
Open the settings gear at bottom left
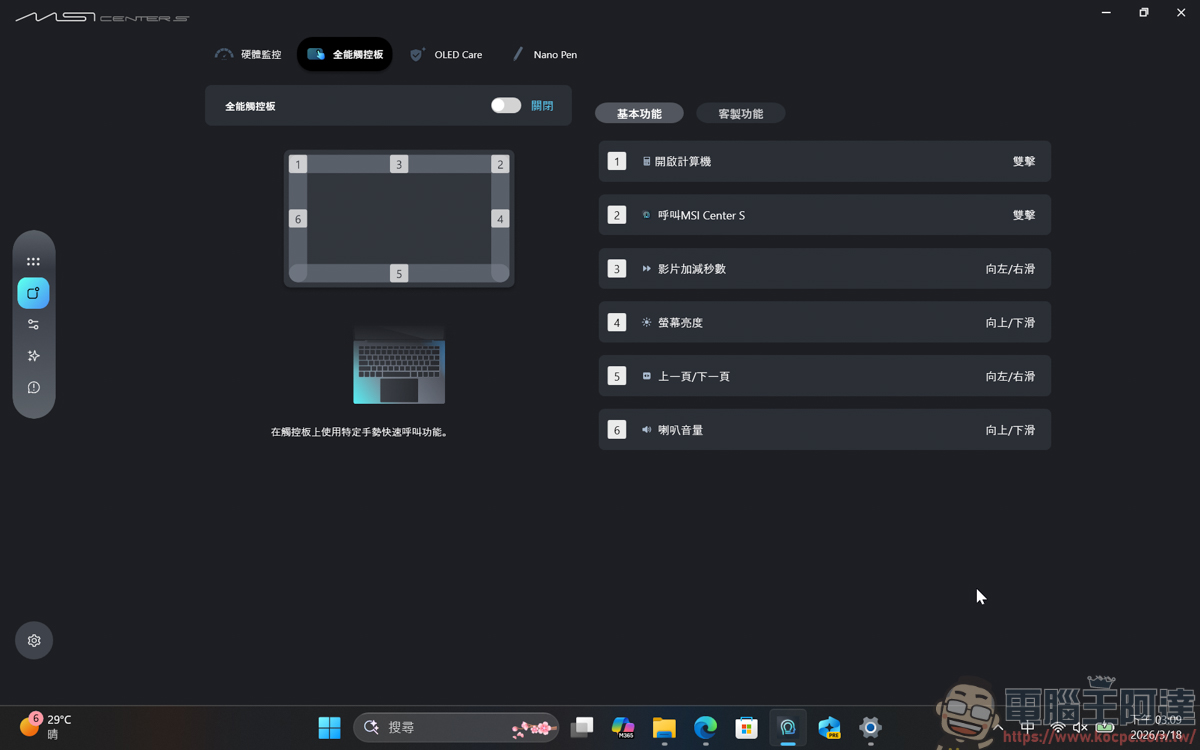(x=33, y=640)
